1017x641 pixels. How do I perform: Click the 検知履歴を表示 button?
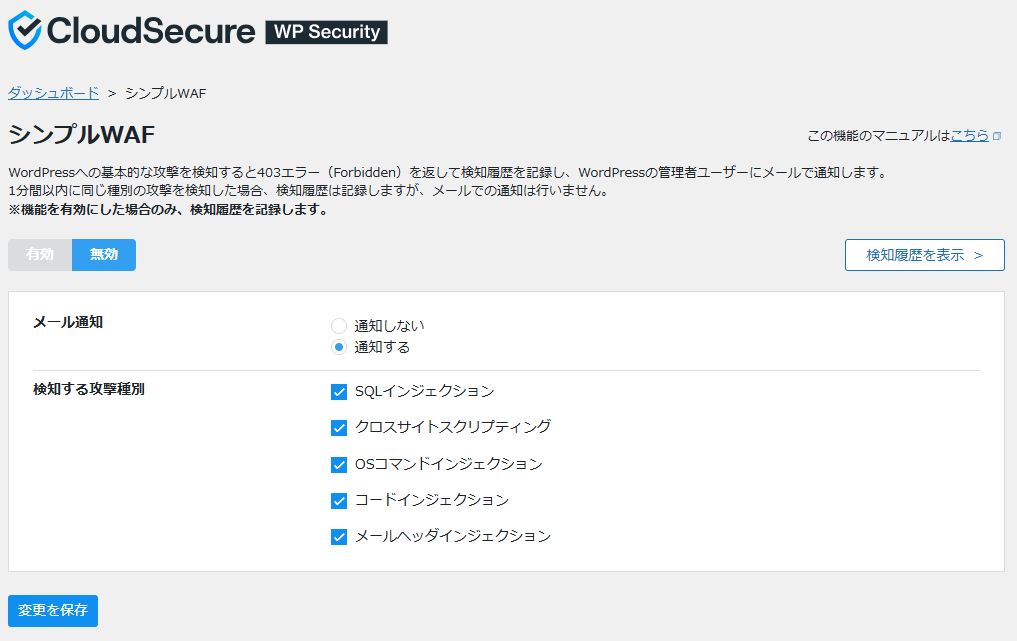coord(924,255)
